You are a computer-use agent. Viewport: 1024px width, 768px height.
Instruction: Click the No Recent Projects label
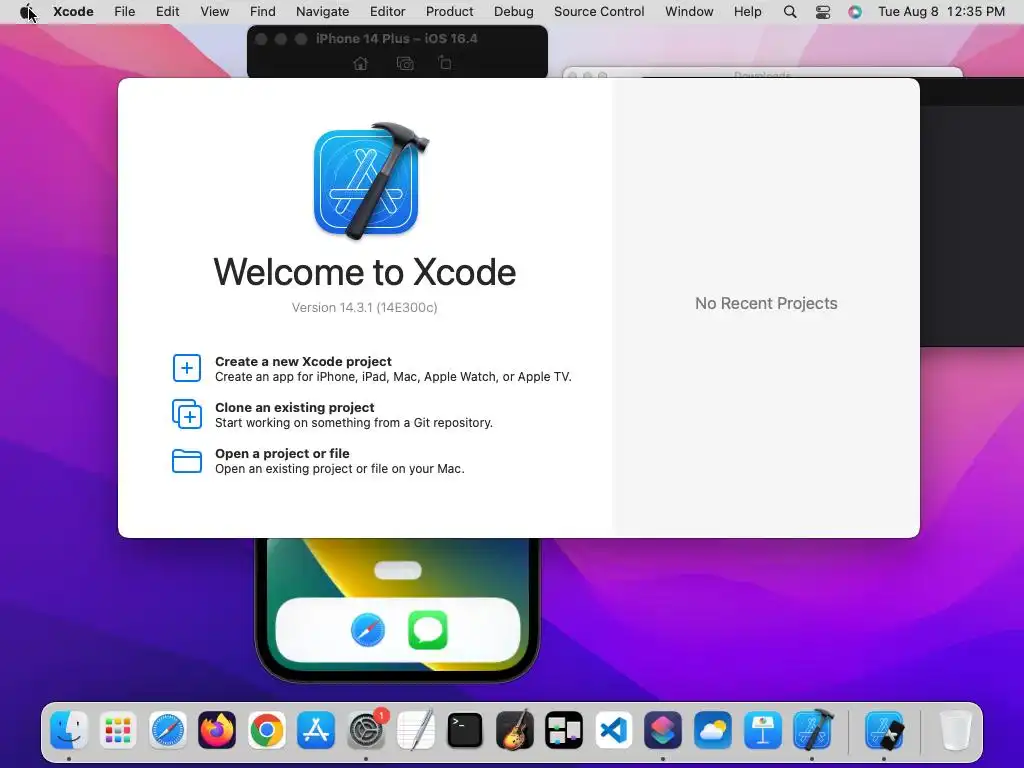tap(766, 304)
